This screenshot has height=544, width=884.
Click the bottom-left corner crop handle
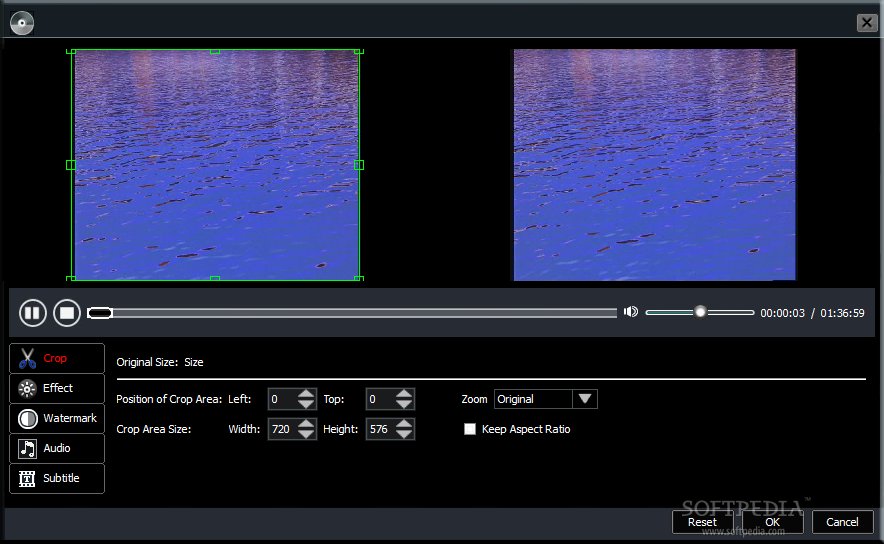pyautogui.click(x=71, y=278)
